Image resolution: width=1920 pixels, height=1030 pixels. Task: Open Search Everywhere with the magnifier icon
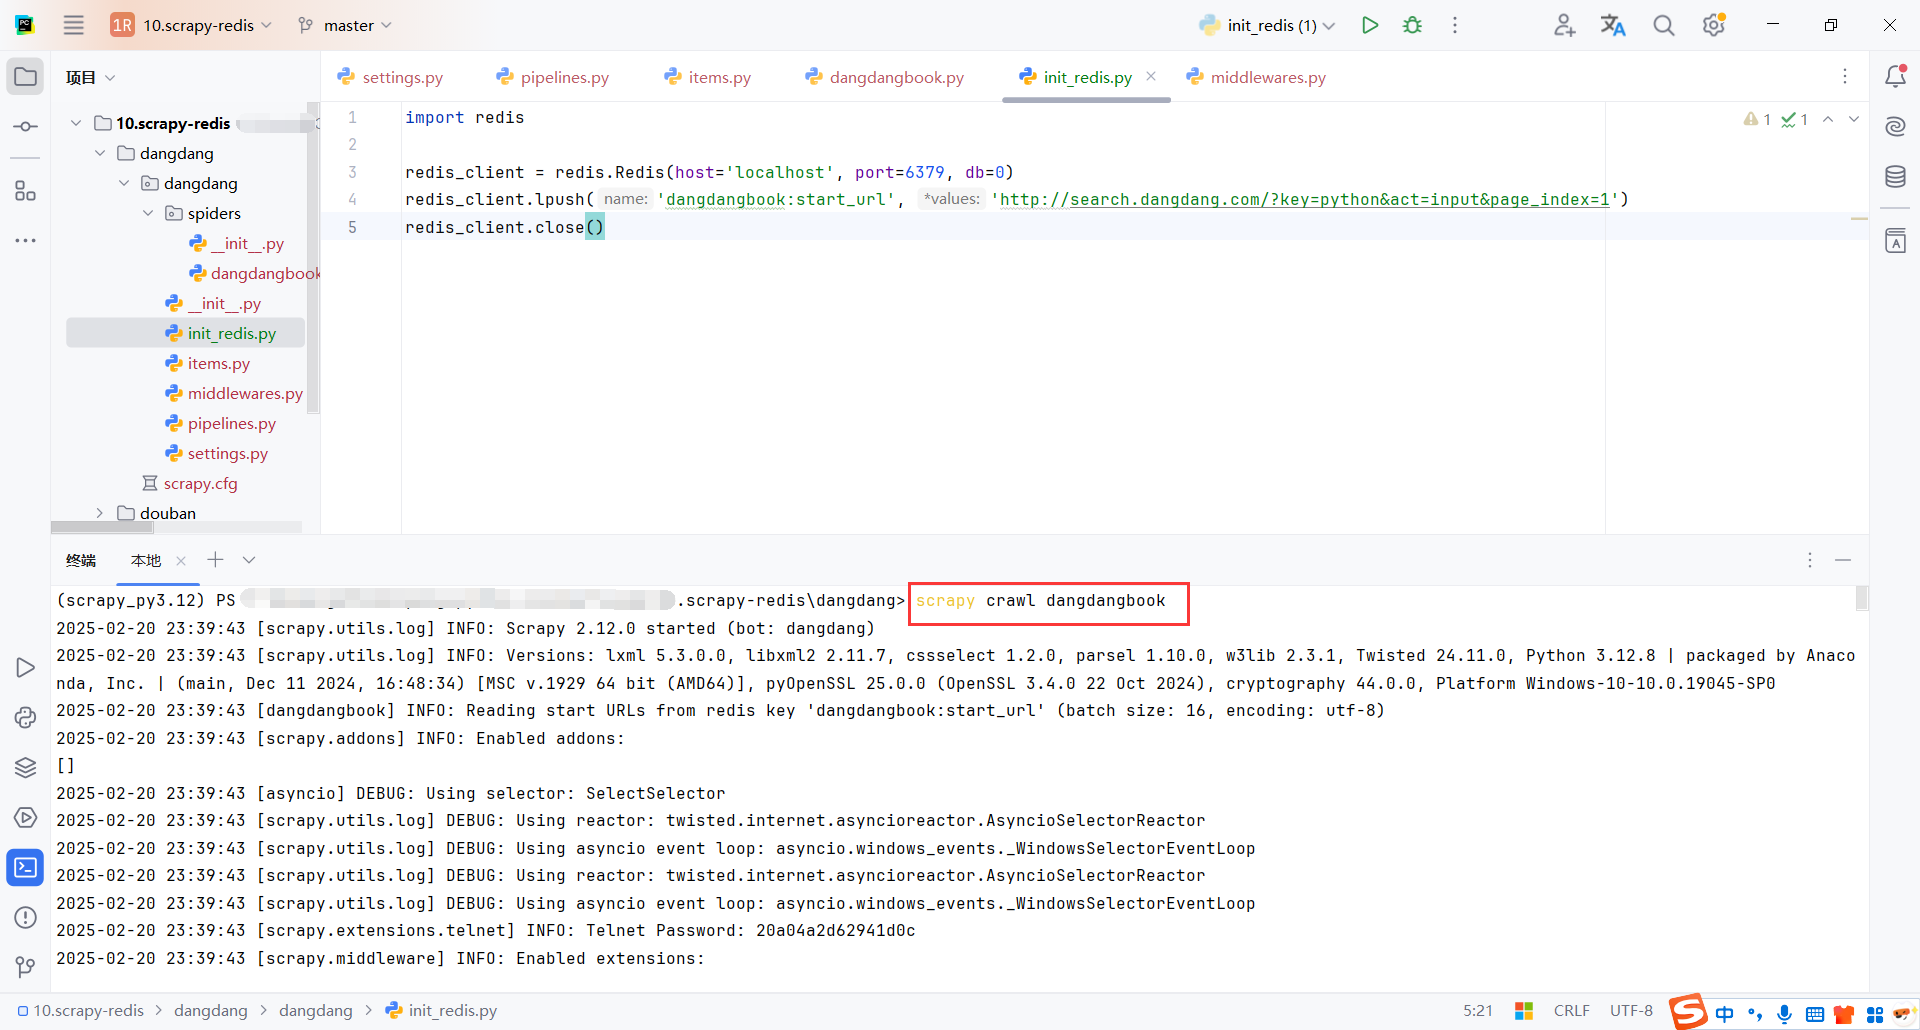[x=1663, y=25]
